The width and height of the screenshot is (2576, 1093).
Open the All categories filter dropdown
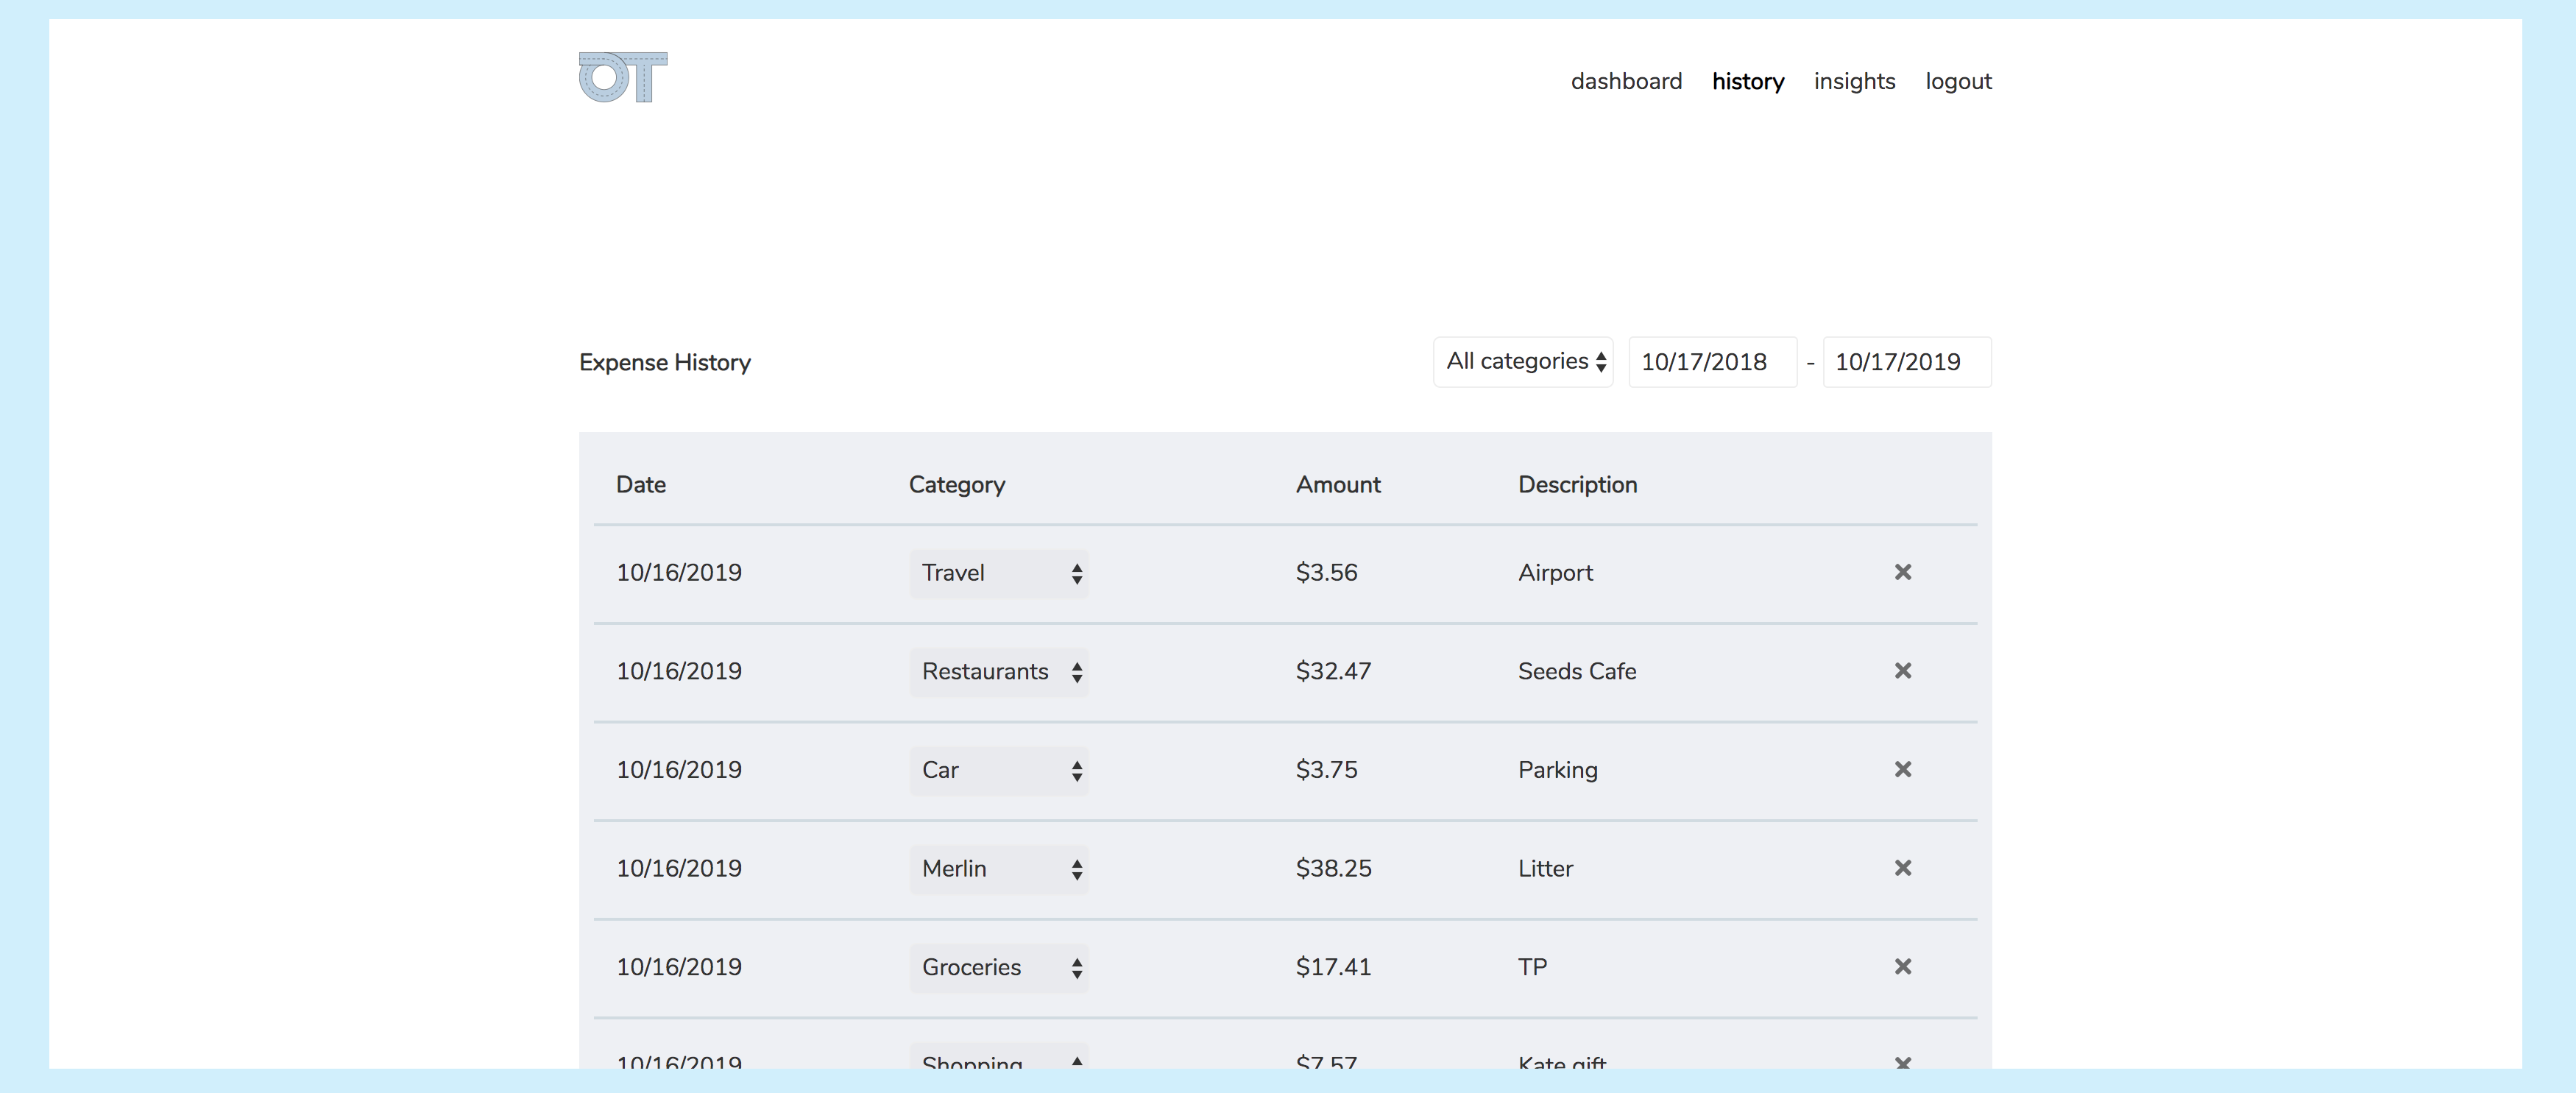click(x=1522, y=362)
